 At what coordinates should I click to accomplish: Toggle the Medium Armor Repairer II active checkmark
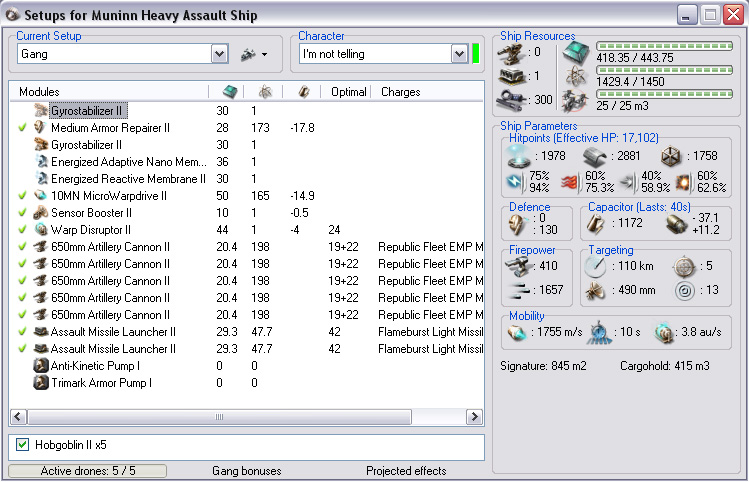[22, 128]
